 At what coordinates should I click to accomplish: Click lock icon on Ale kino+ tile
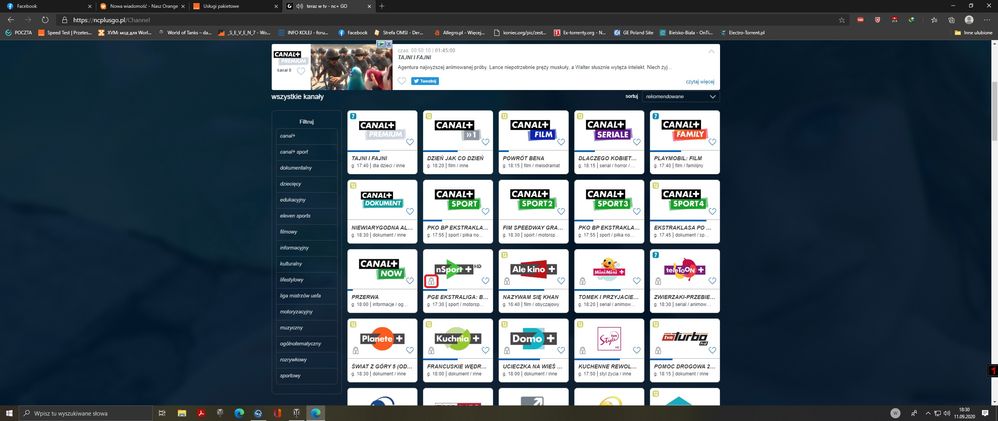click(x=506, y=282)
